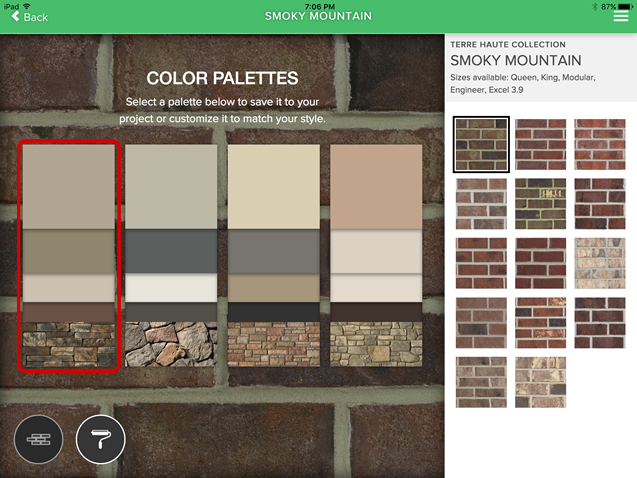Select bottom-row left tan brown brick thumbnail
The width and height of the screenshot is (637, 478).
click(481, 382)
